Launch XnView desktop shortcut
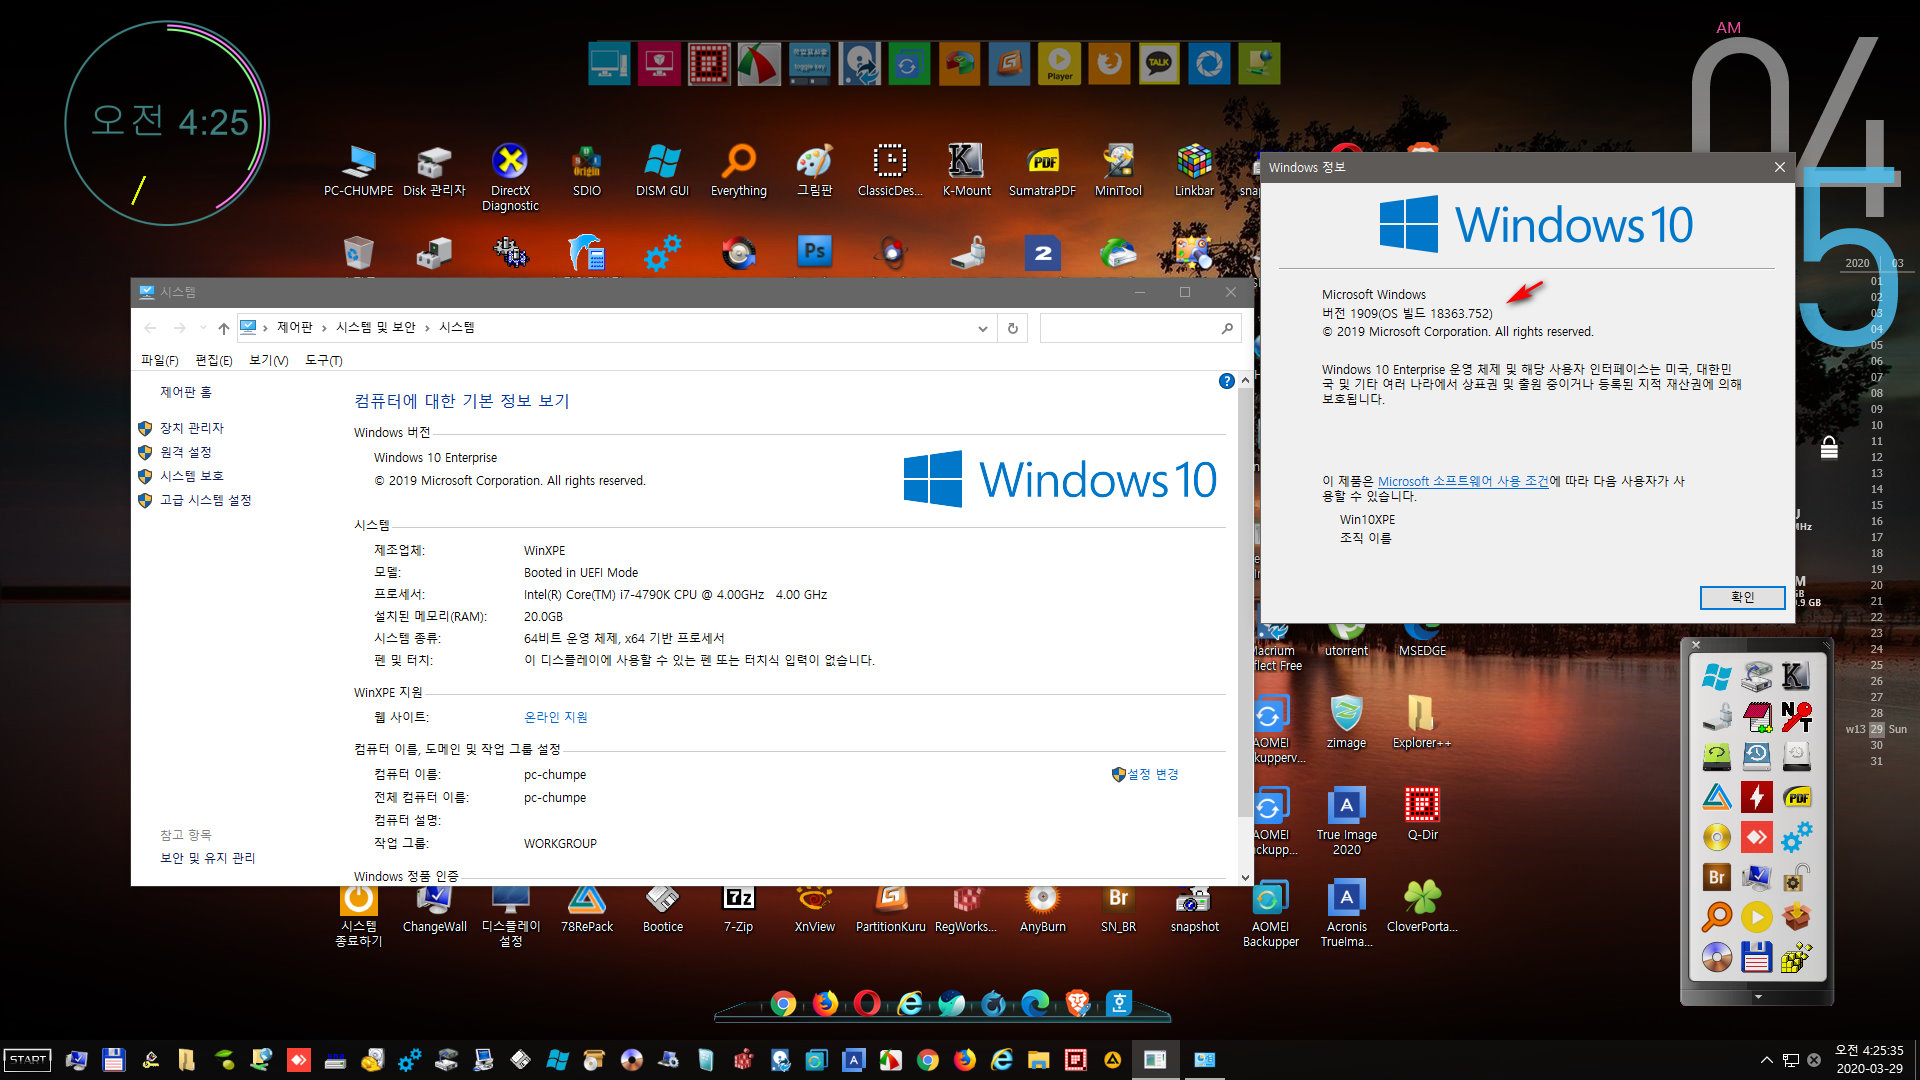This screenshot has height=1080, width=1920. click(814, 909)
